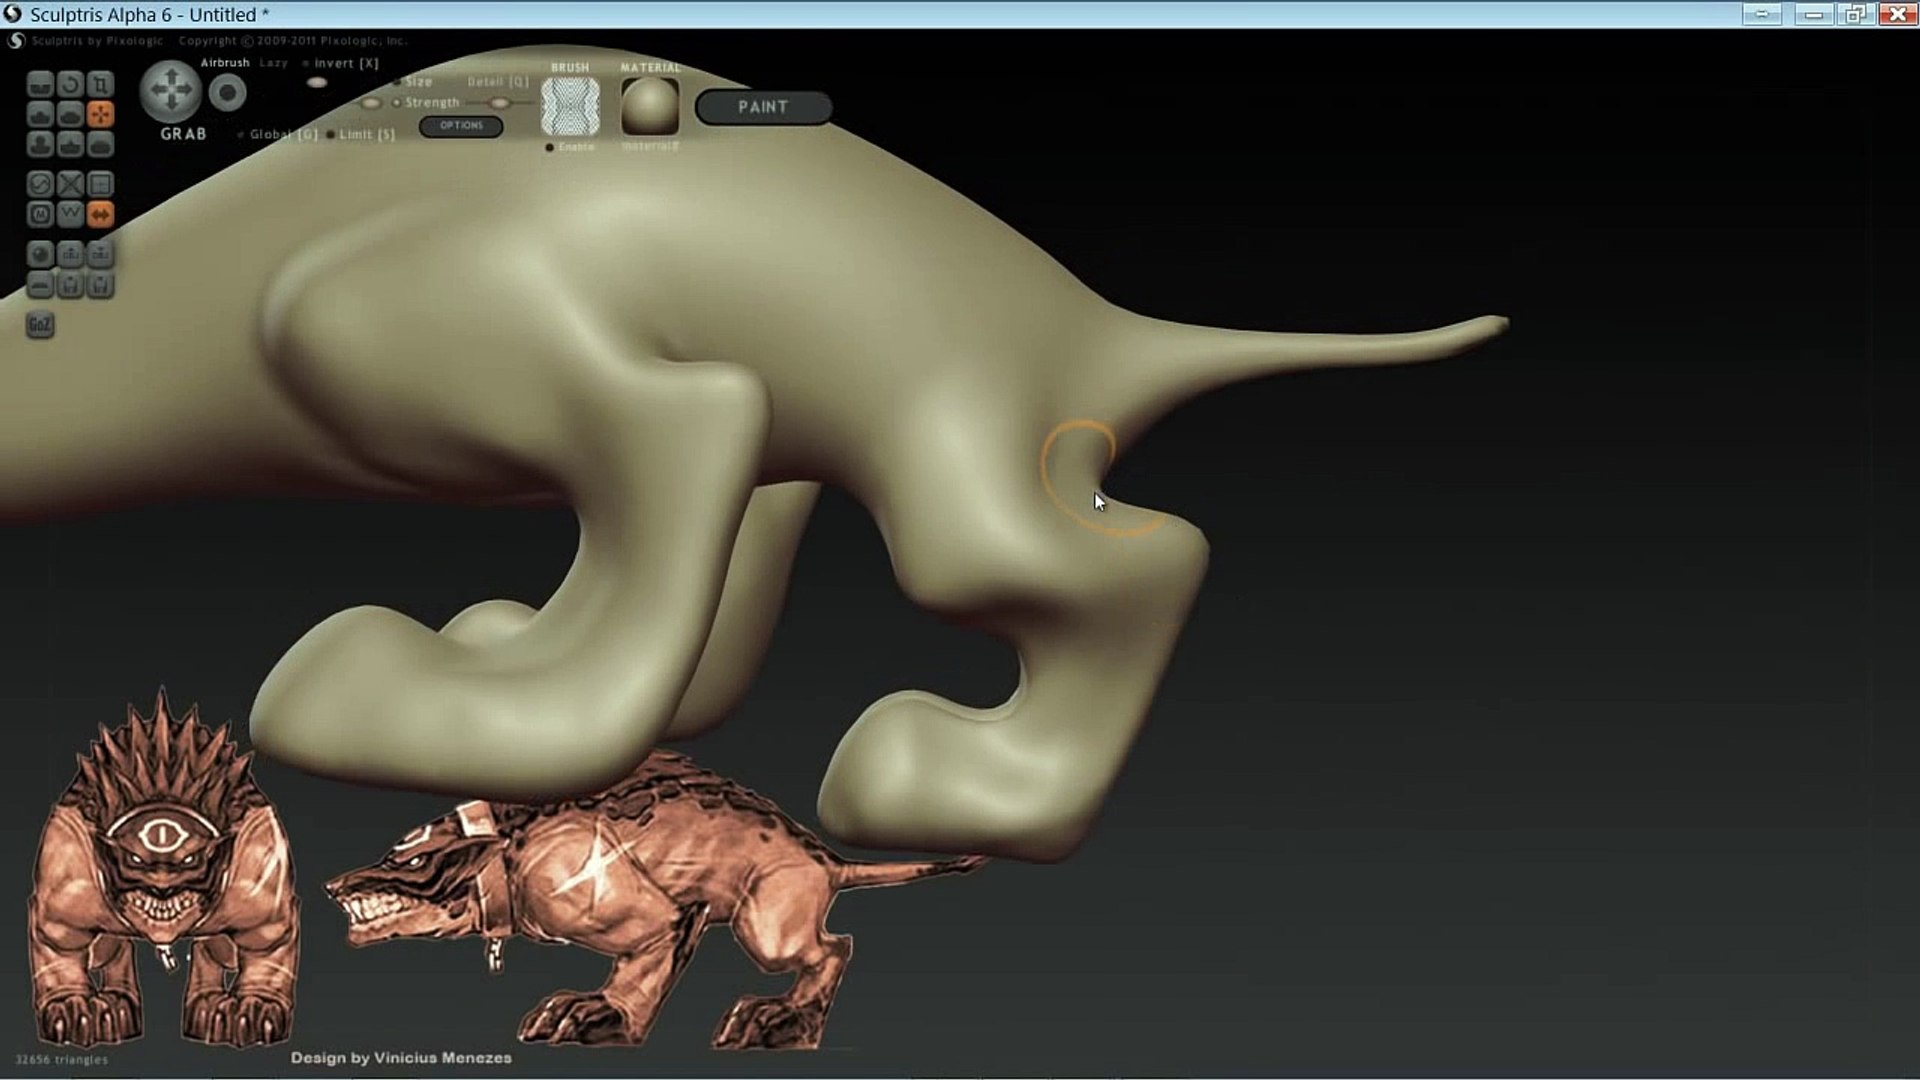The width and height of the screenshot is (1920, 1080).
Task: Toggle the Invert [X] option
Action: 345,63
